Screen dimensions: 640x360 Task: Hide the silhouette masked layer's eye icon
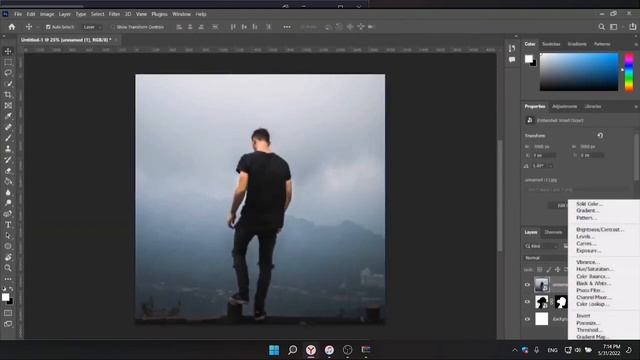(x=527, y=302)
